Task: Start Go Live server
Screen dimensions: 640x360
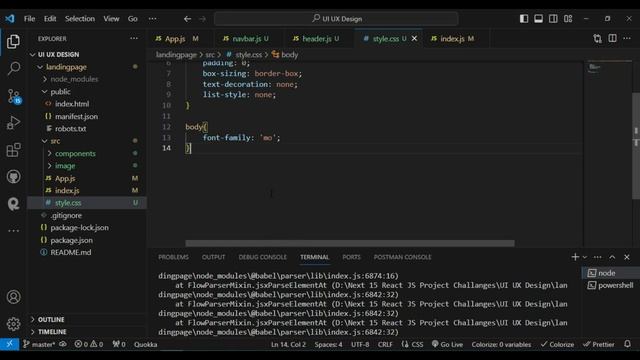Action: 447,344
